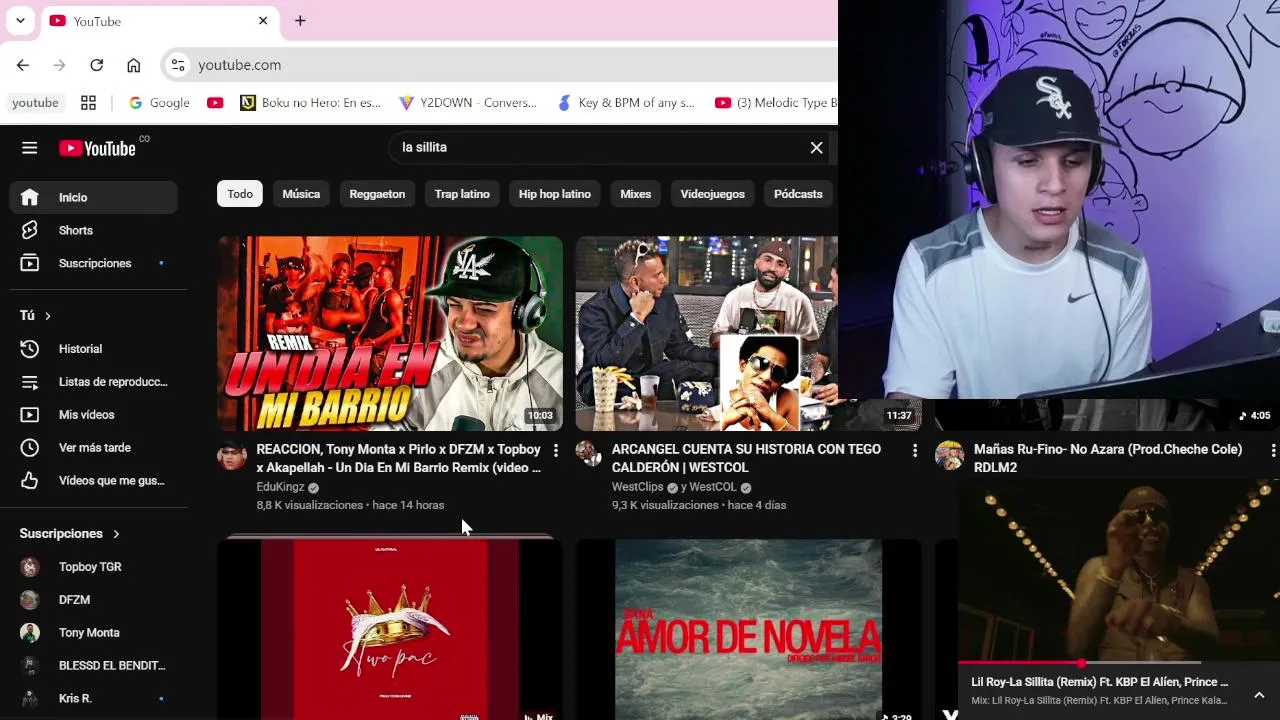Image resolution: width=1280 pixels, height=720 pixels.
Task: Open Listas de reproducción
Action: coord(93,381)
